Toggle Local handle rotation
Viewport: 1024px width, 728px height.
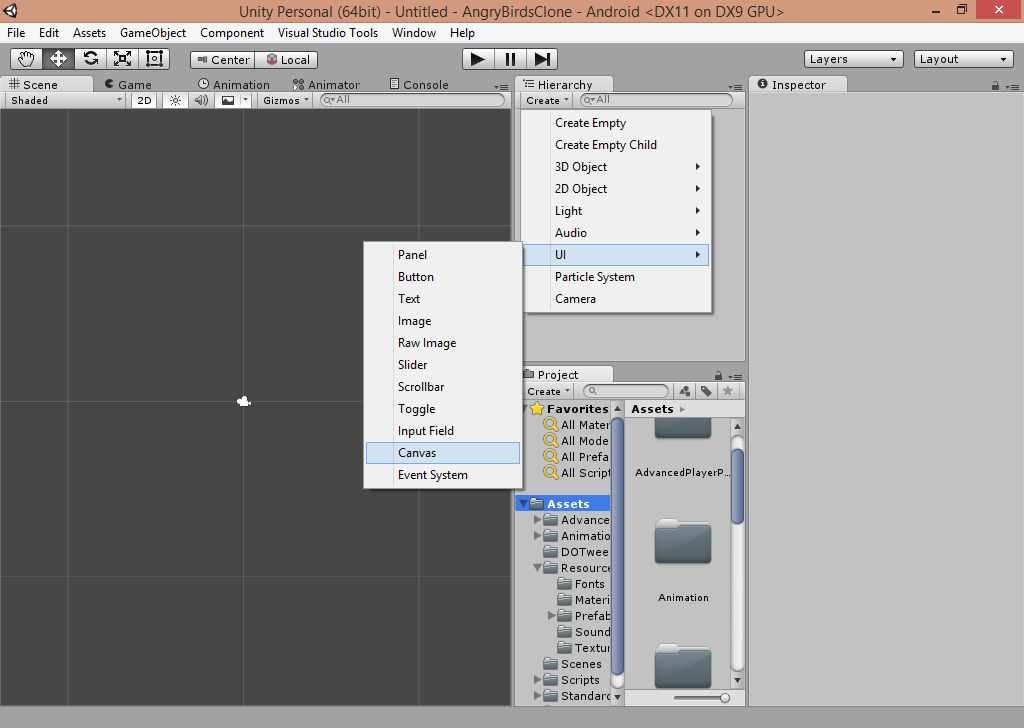point(287,59)
